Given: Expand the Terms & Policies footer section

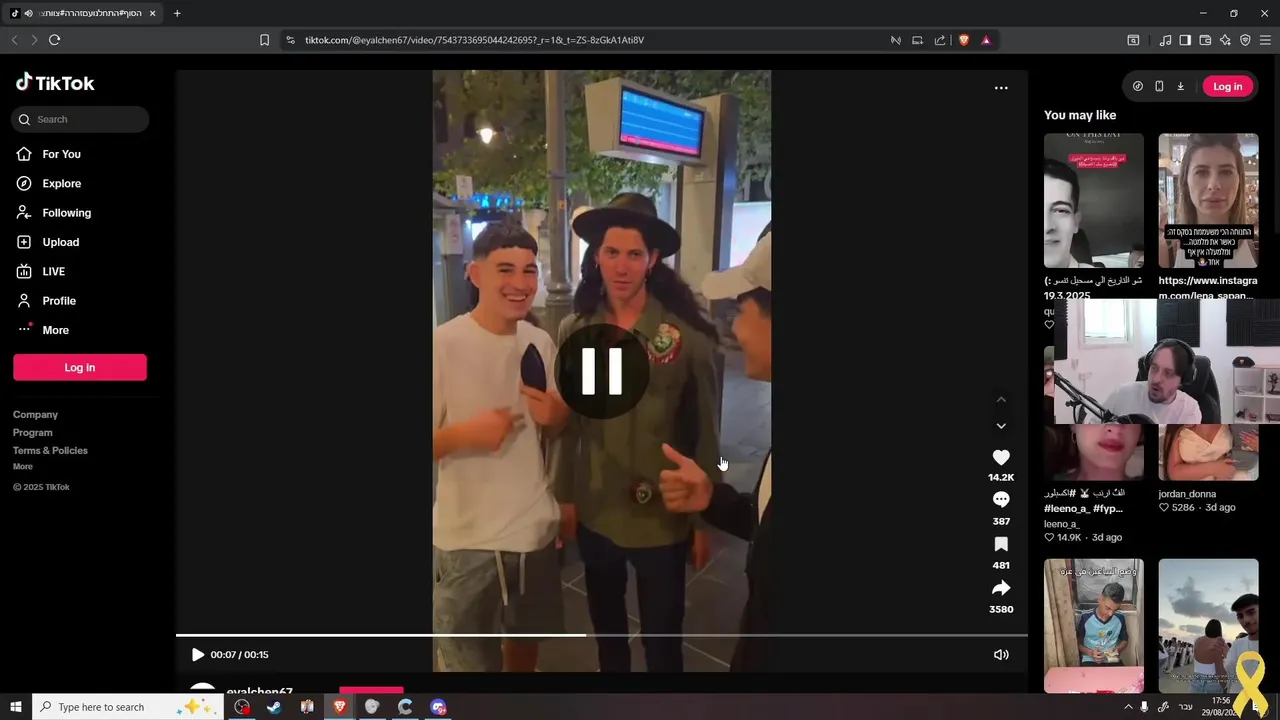Looking at the screenshot, I should tap(50, 450).
